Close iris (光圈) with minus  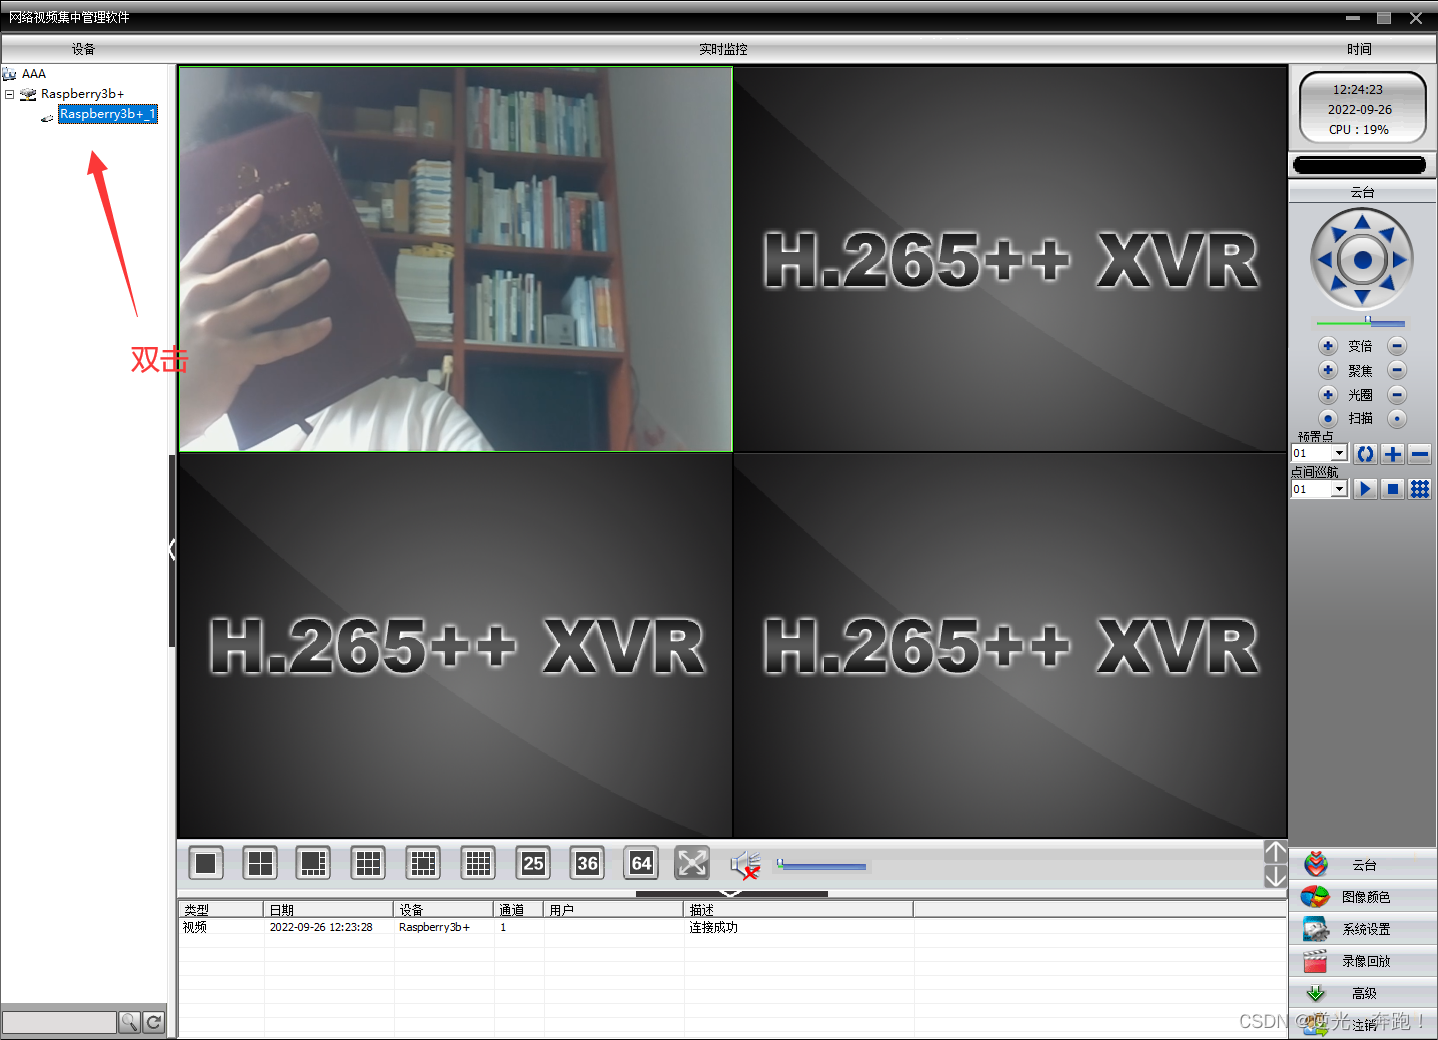1397,395
